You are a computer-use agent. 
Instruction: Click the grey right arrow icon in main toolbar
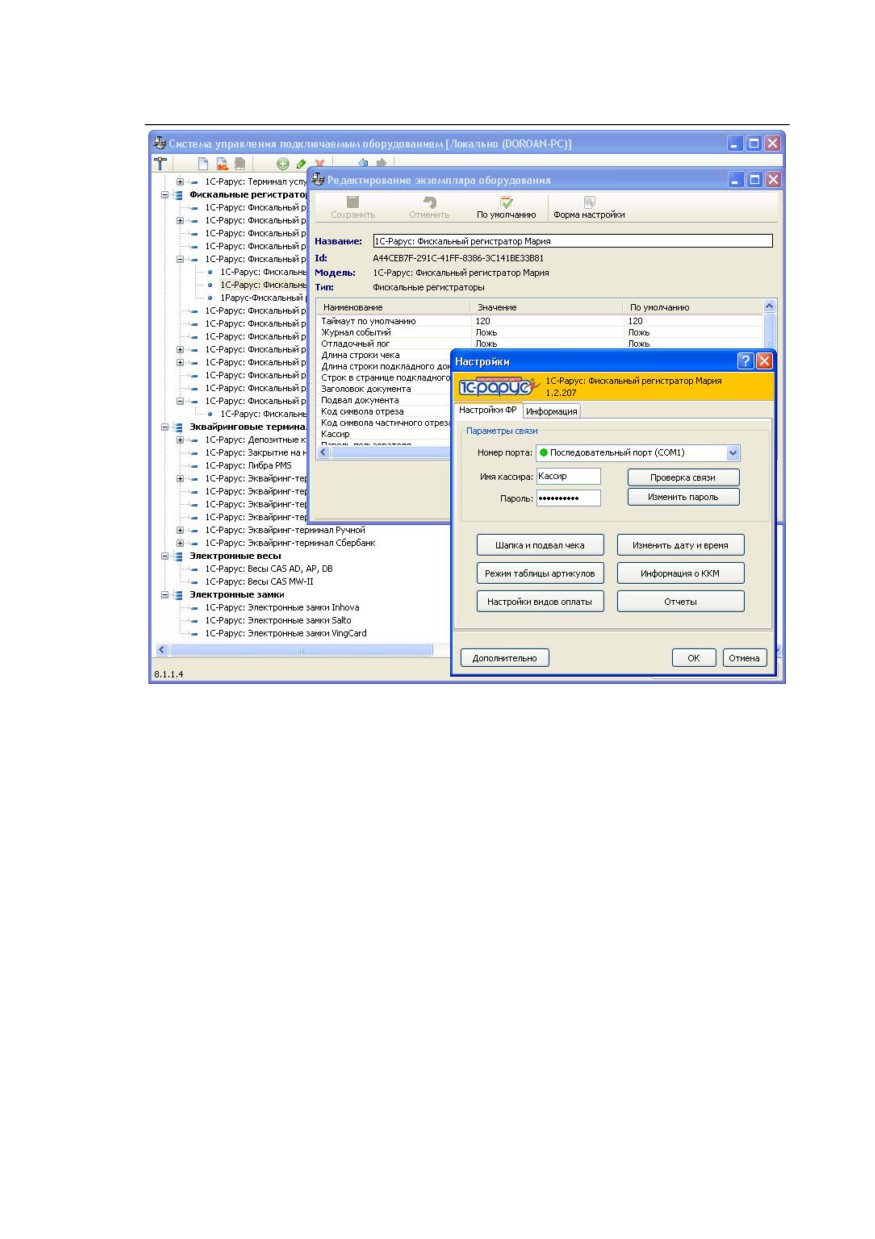tap(382, 163)
